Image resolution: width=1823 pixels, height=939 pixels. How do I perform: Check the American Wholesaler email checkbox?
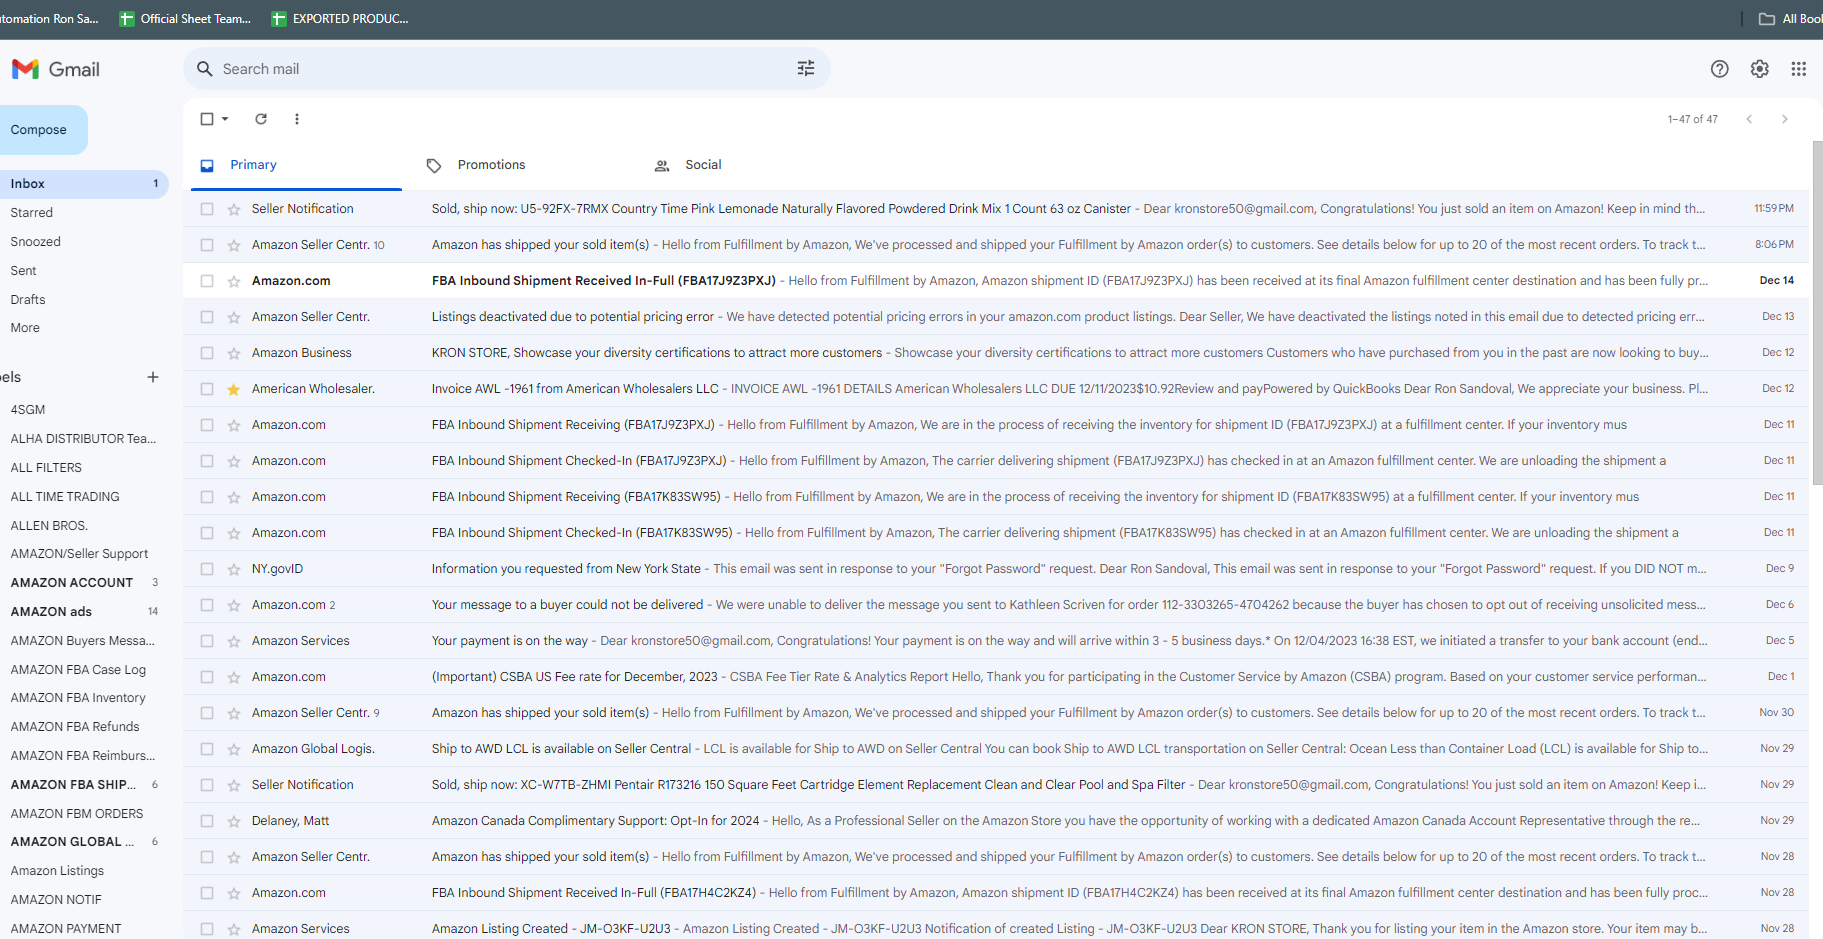pyautogui.click(x=207, y=389)
